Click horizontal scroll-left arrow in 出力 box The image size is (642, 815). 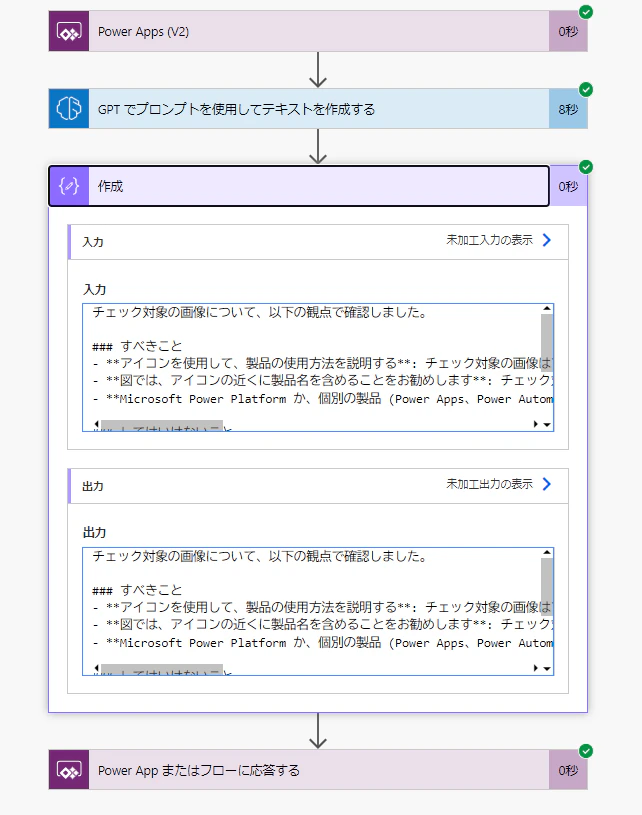(97, 668)
